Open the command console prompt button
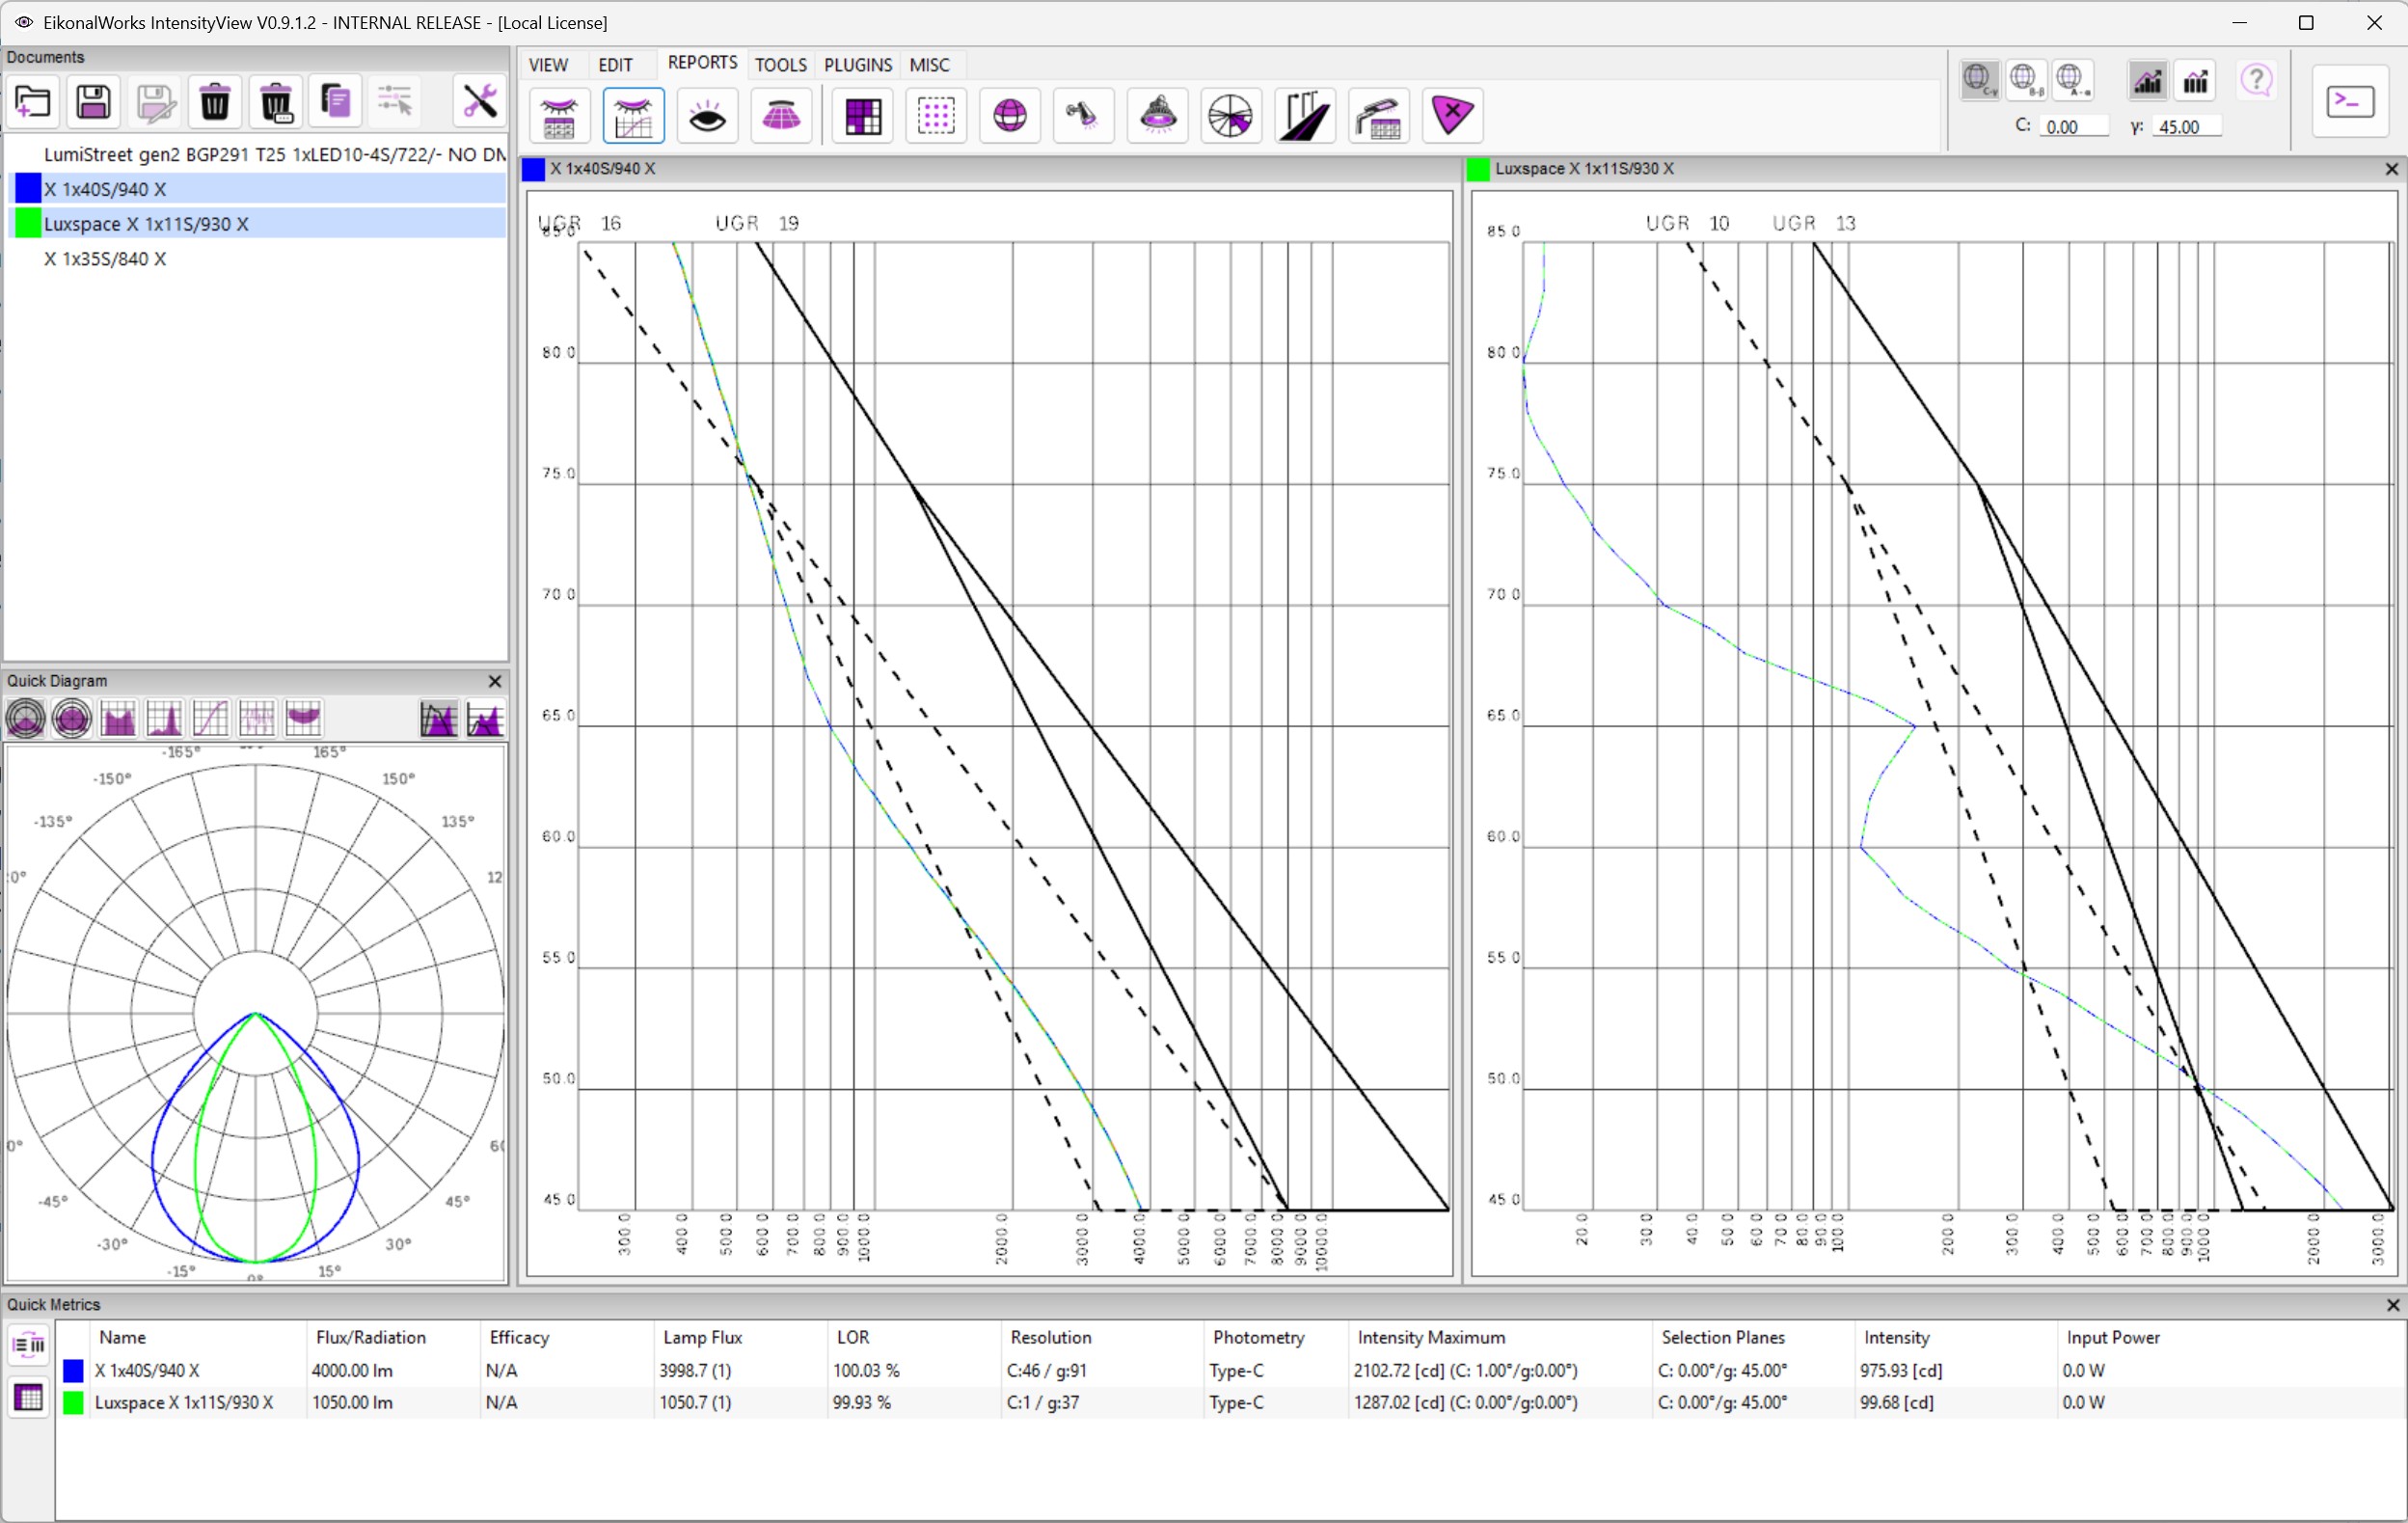The height and width of the screenshot is (1523, 2408). [2351, 101]
